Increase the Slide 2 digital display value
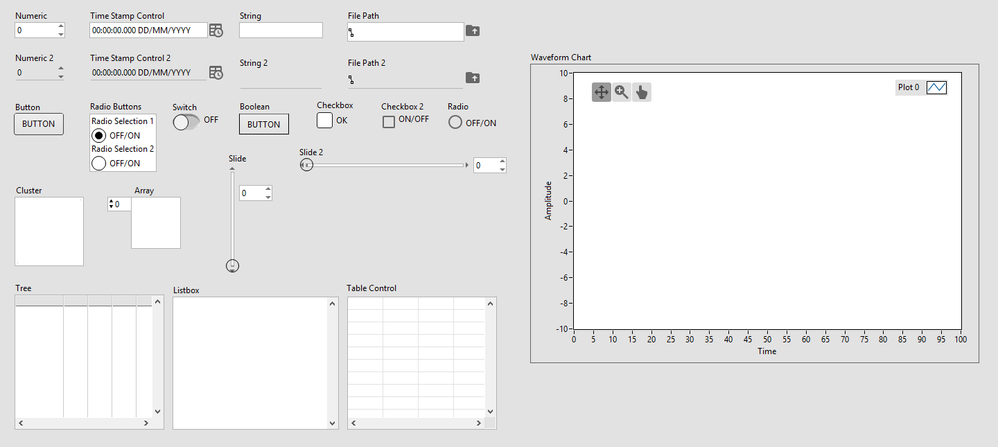This screenshot has height=447, width=998. pos(502,162)
